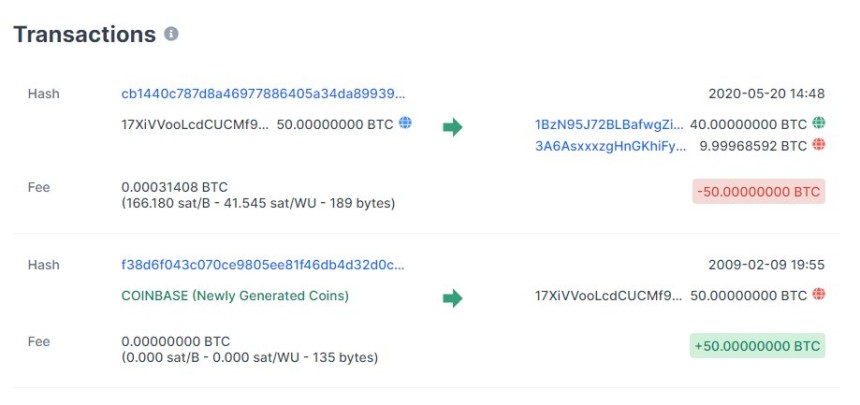This screenshot has height=405, width=860.
Task: Click blue globe icon next to 17XiVVooLcdCUCMf9 input
Action: 405,123
